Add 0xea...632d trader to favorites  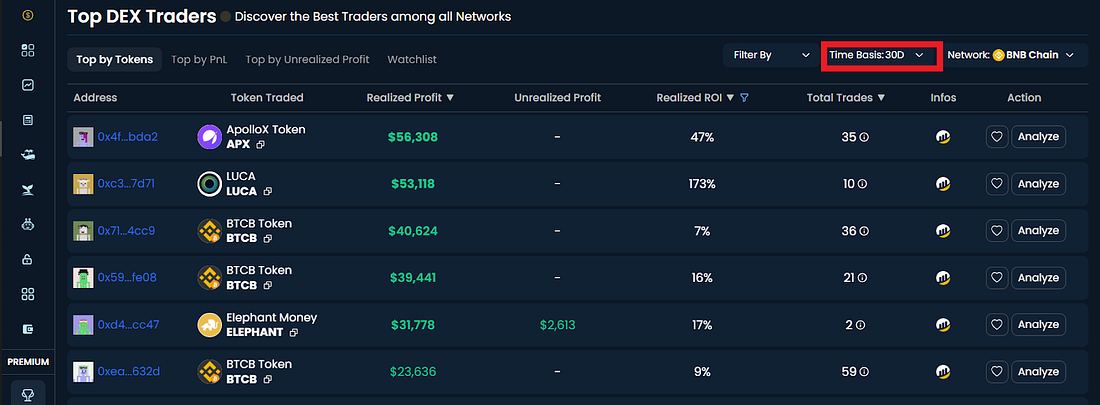[x=997, y=371]
